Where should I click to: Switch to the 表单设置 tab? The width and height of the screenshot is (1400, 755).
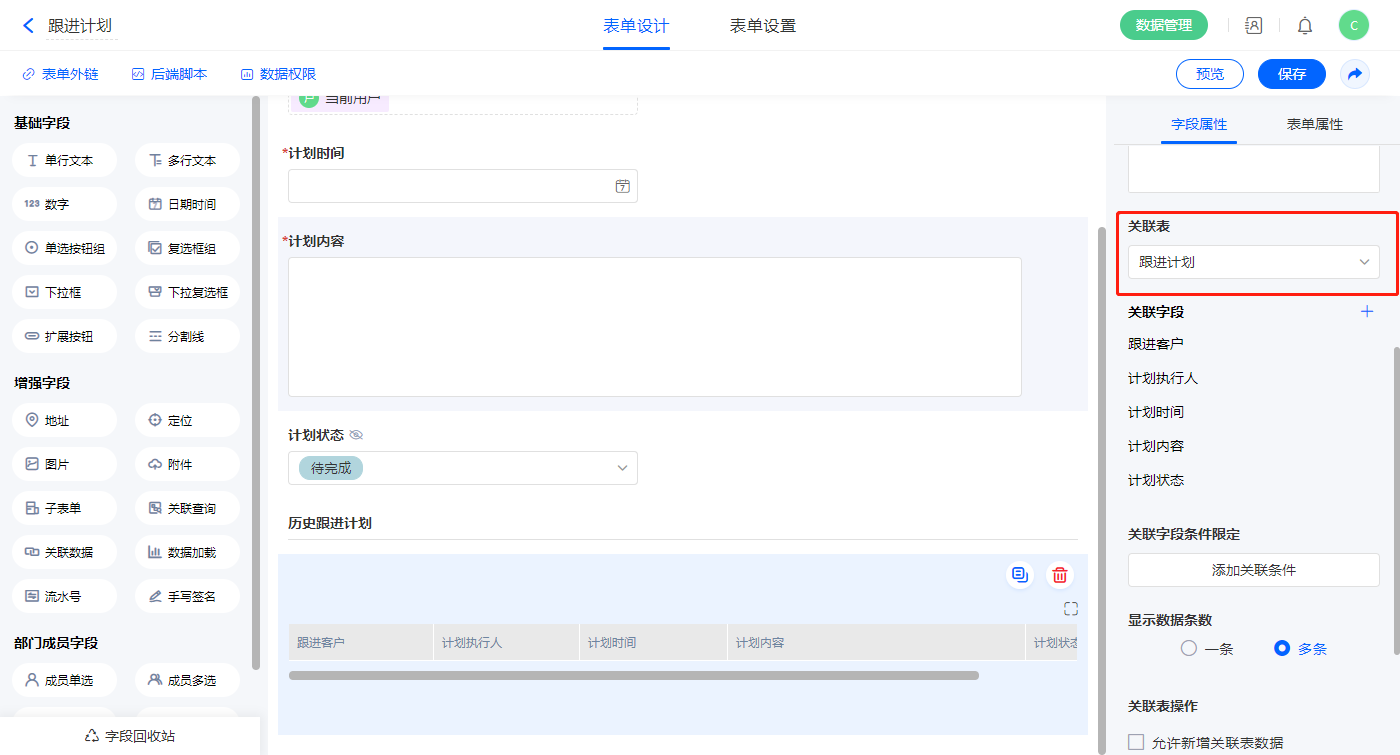click(x=762, y=26)
